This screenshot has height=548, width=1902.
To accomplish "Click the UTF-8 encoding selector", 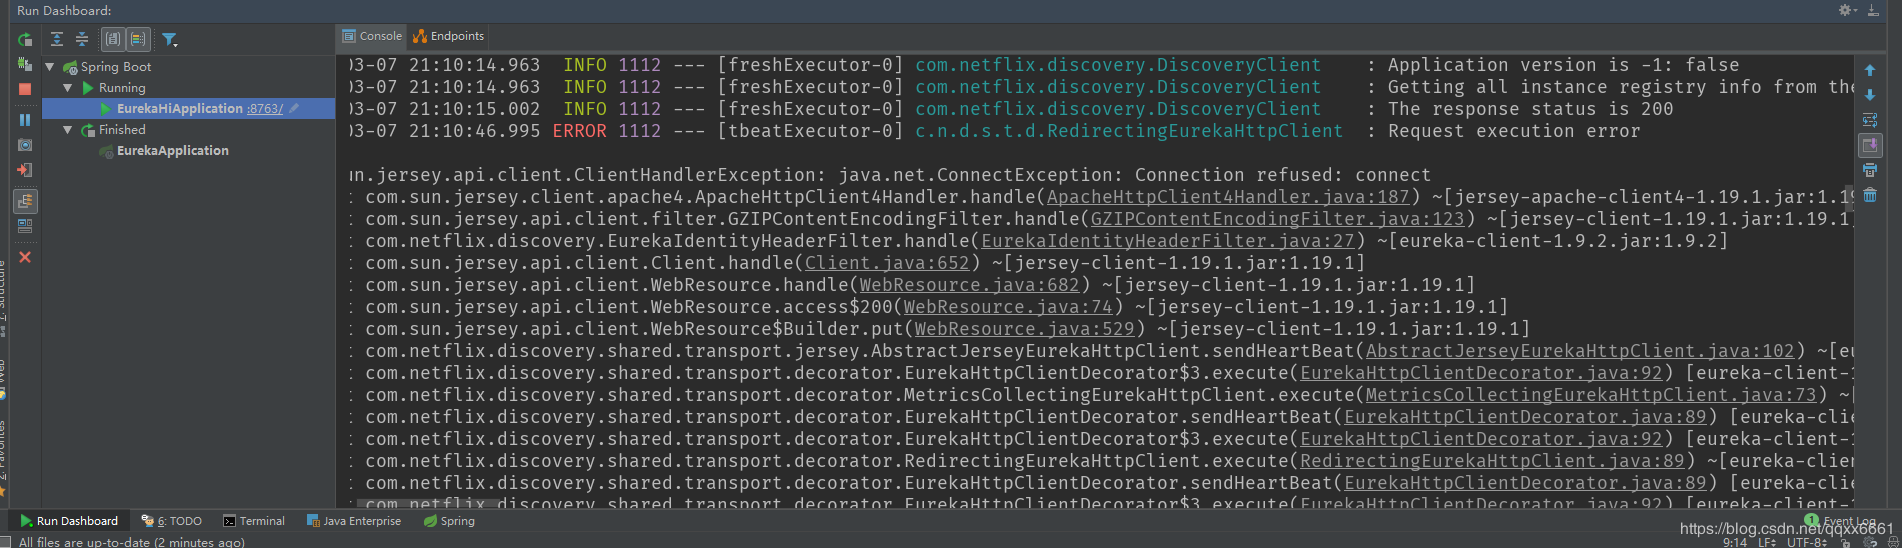I will coord(1808,542).
